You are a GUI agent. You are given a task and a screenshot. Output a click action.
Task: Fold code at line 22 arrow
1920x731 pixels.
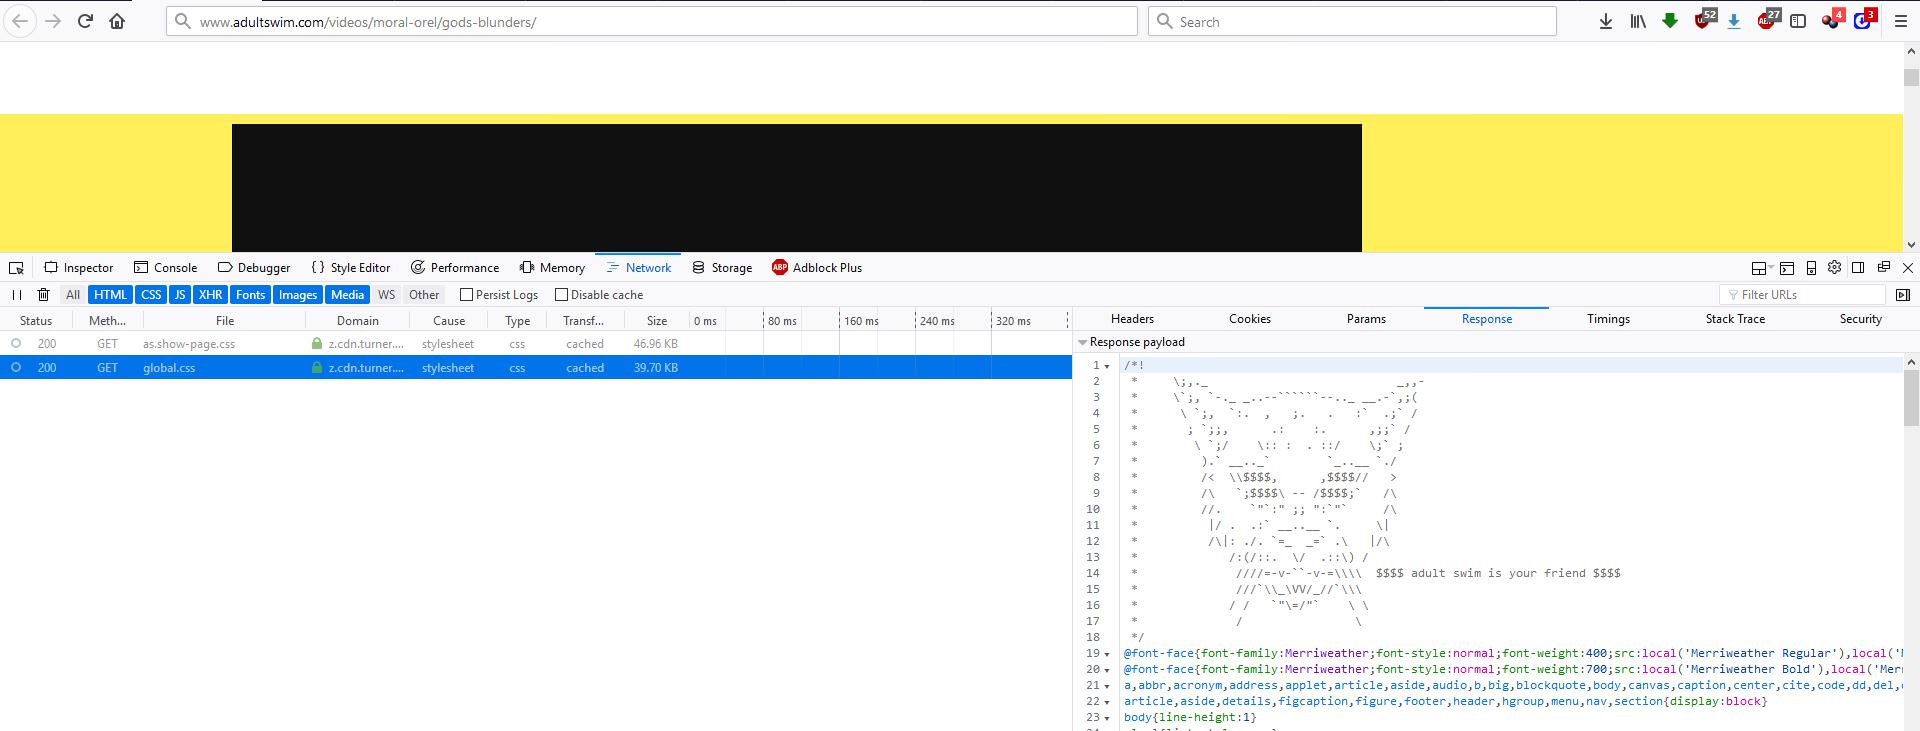[x=1107, y=702]
